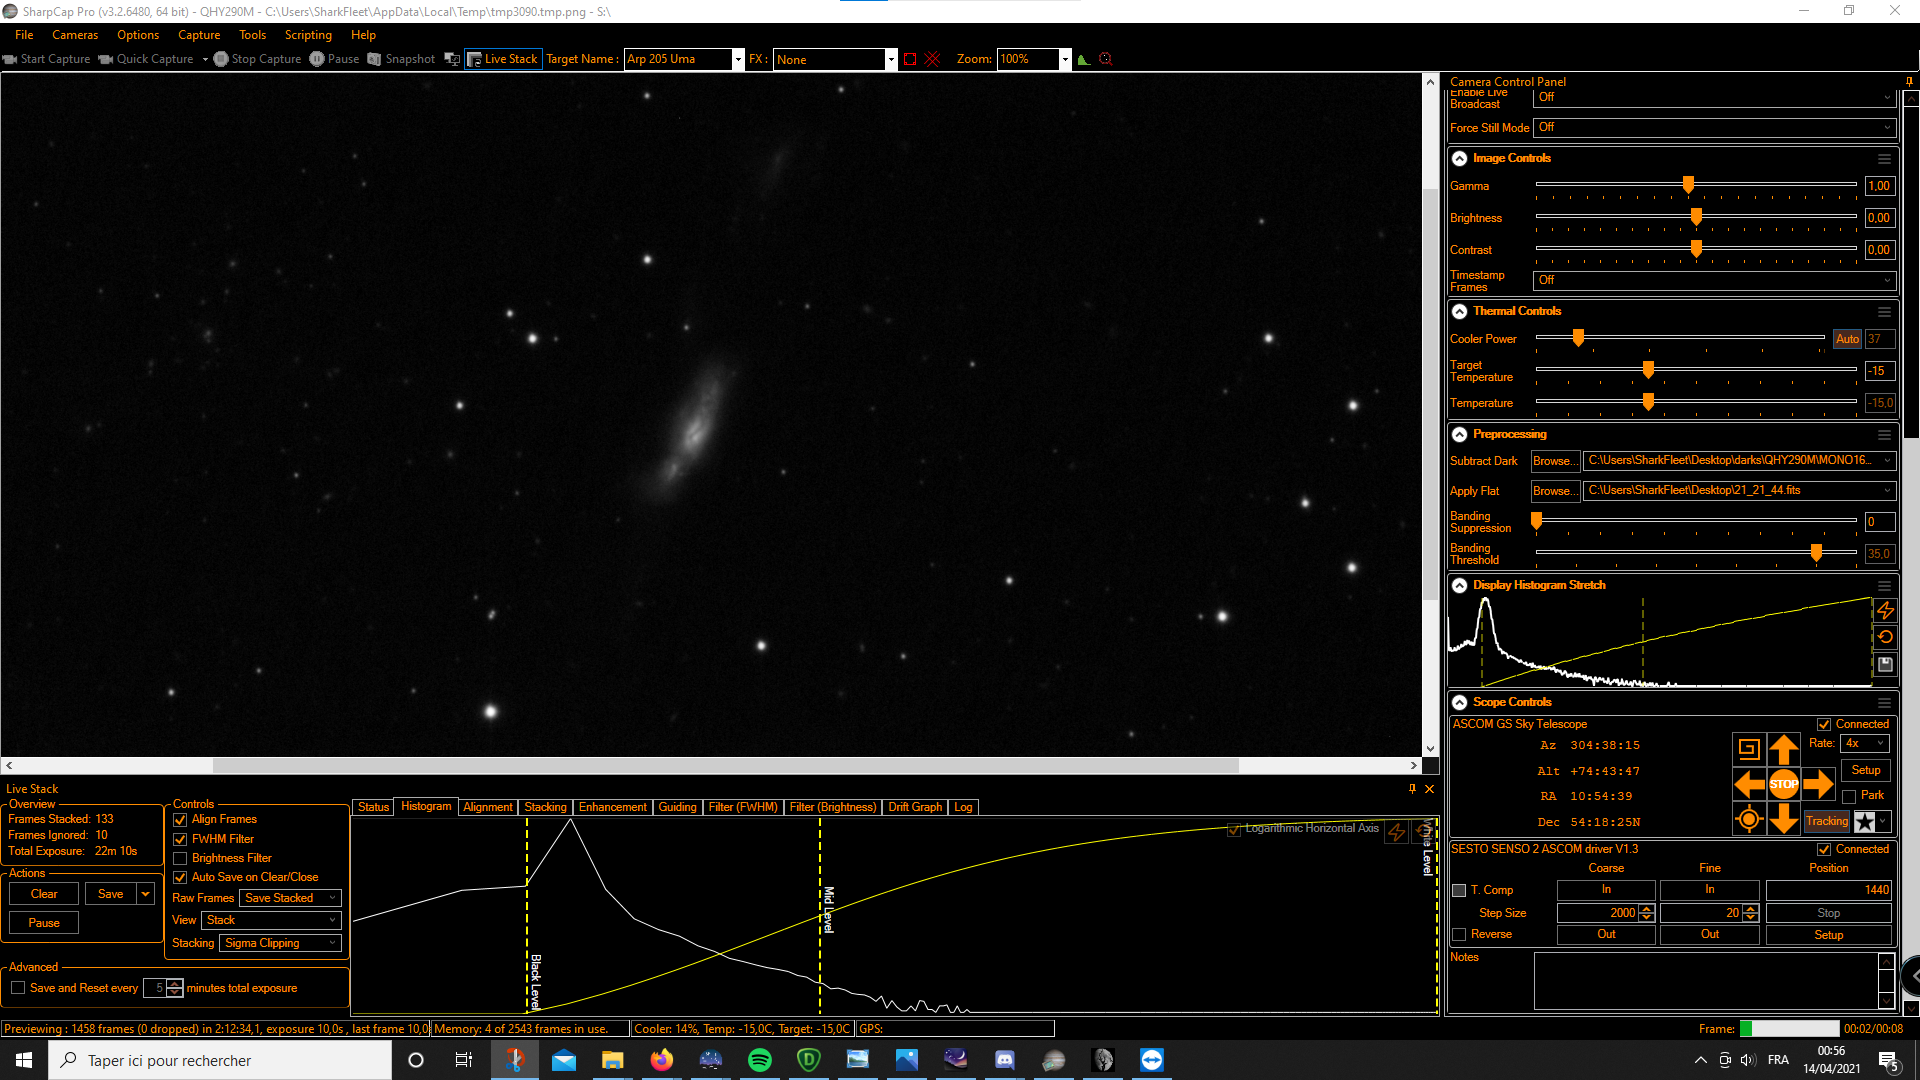
Task: Open Spotify from the taskbar
Action: pos(759,1060)
